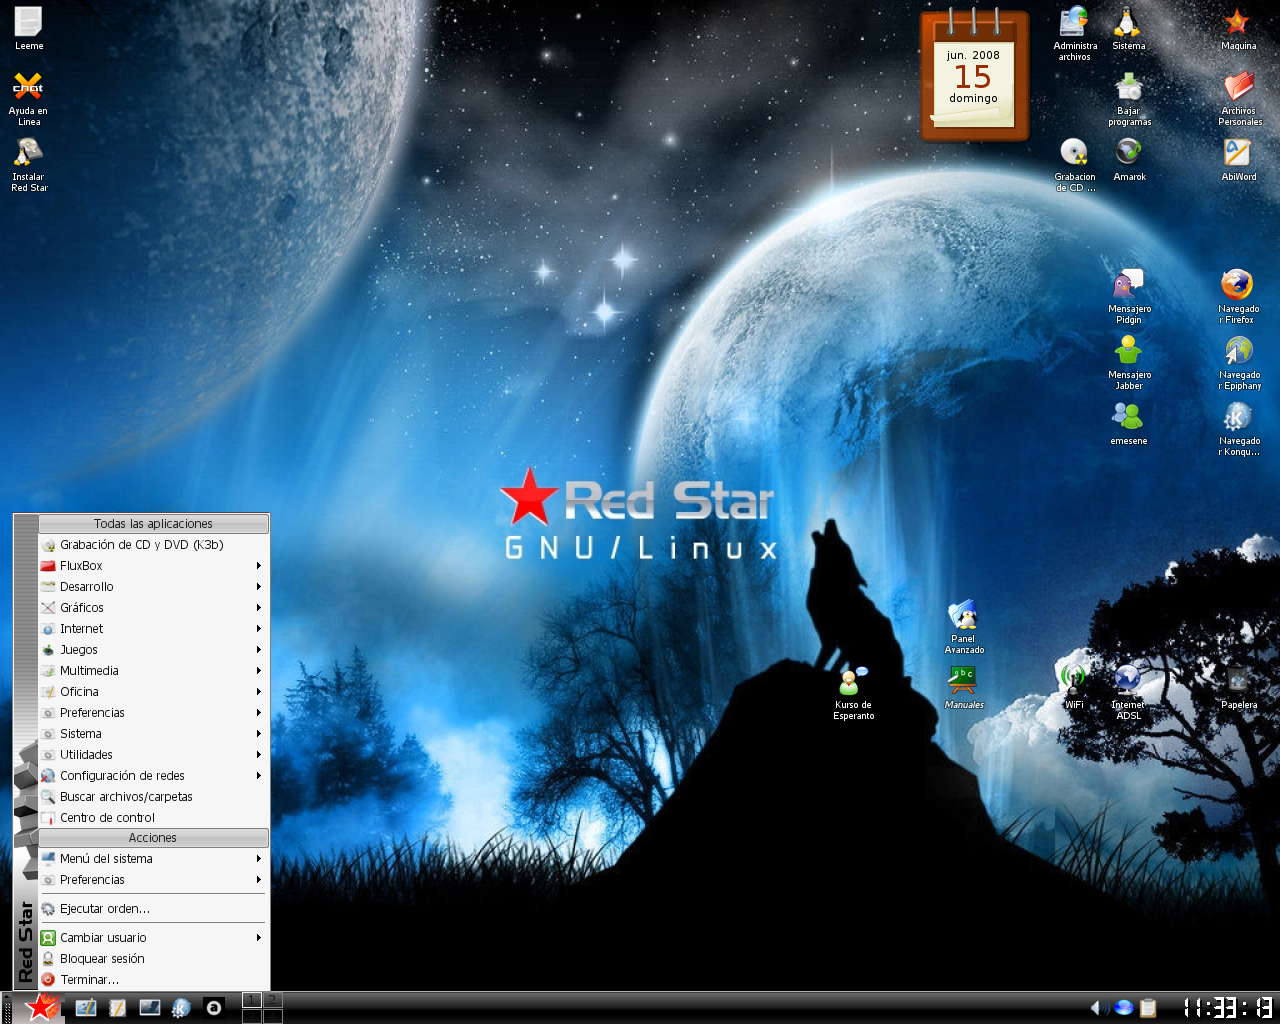This screenshot has height=1024, width=1280.
Task: Launch Navegador Epiphany browser
Action: click(1239, 362)
